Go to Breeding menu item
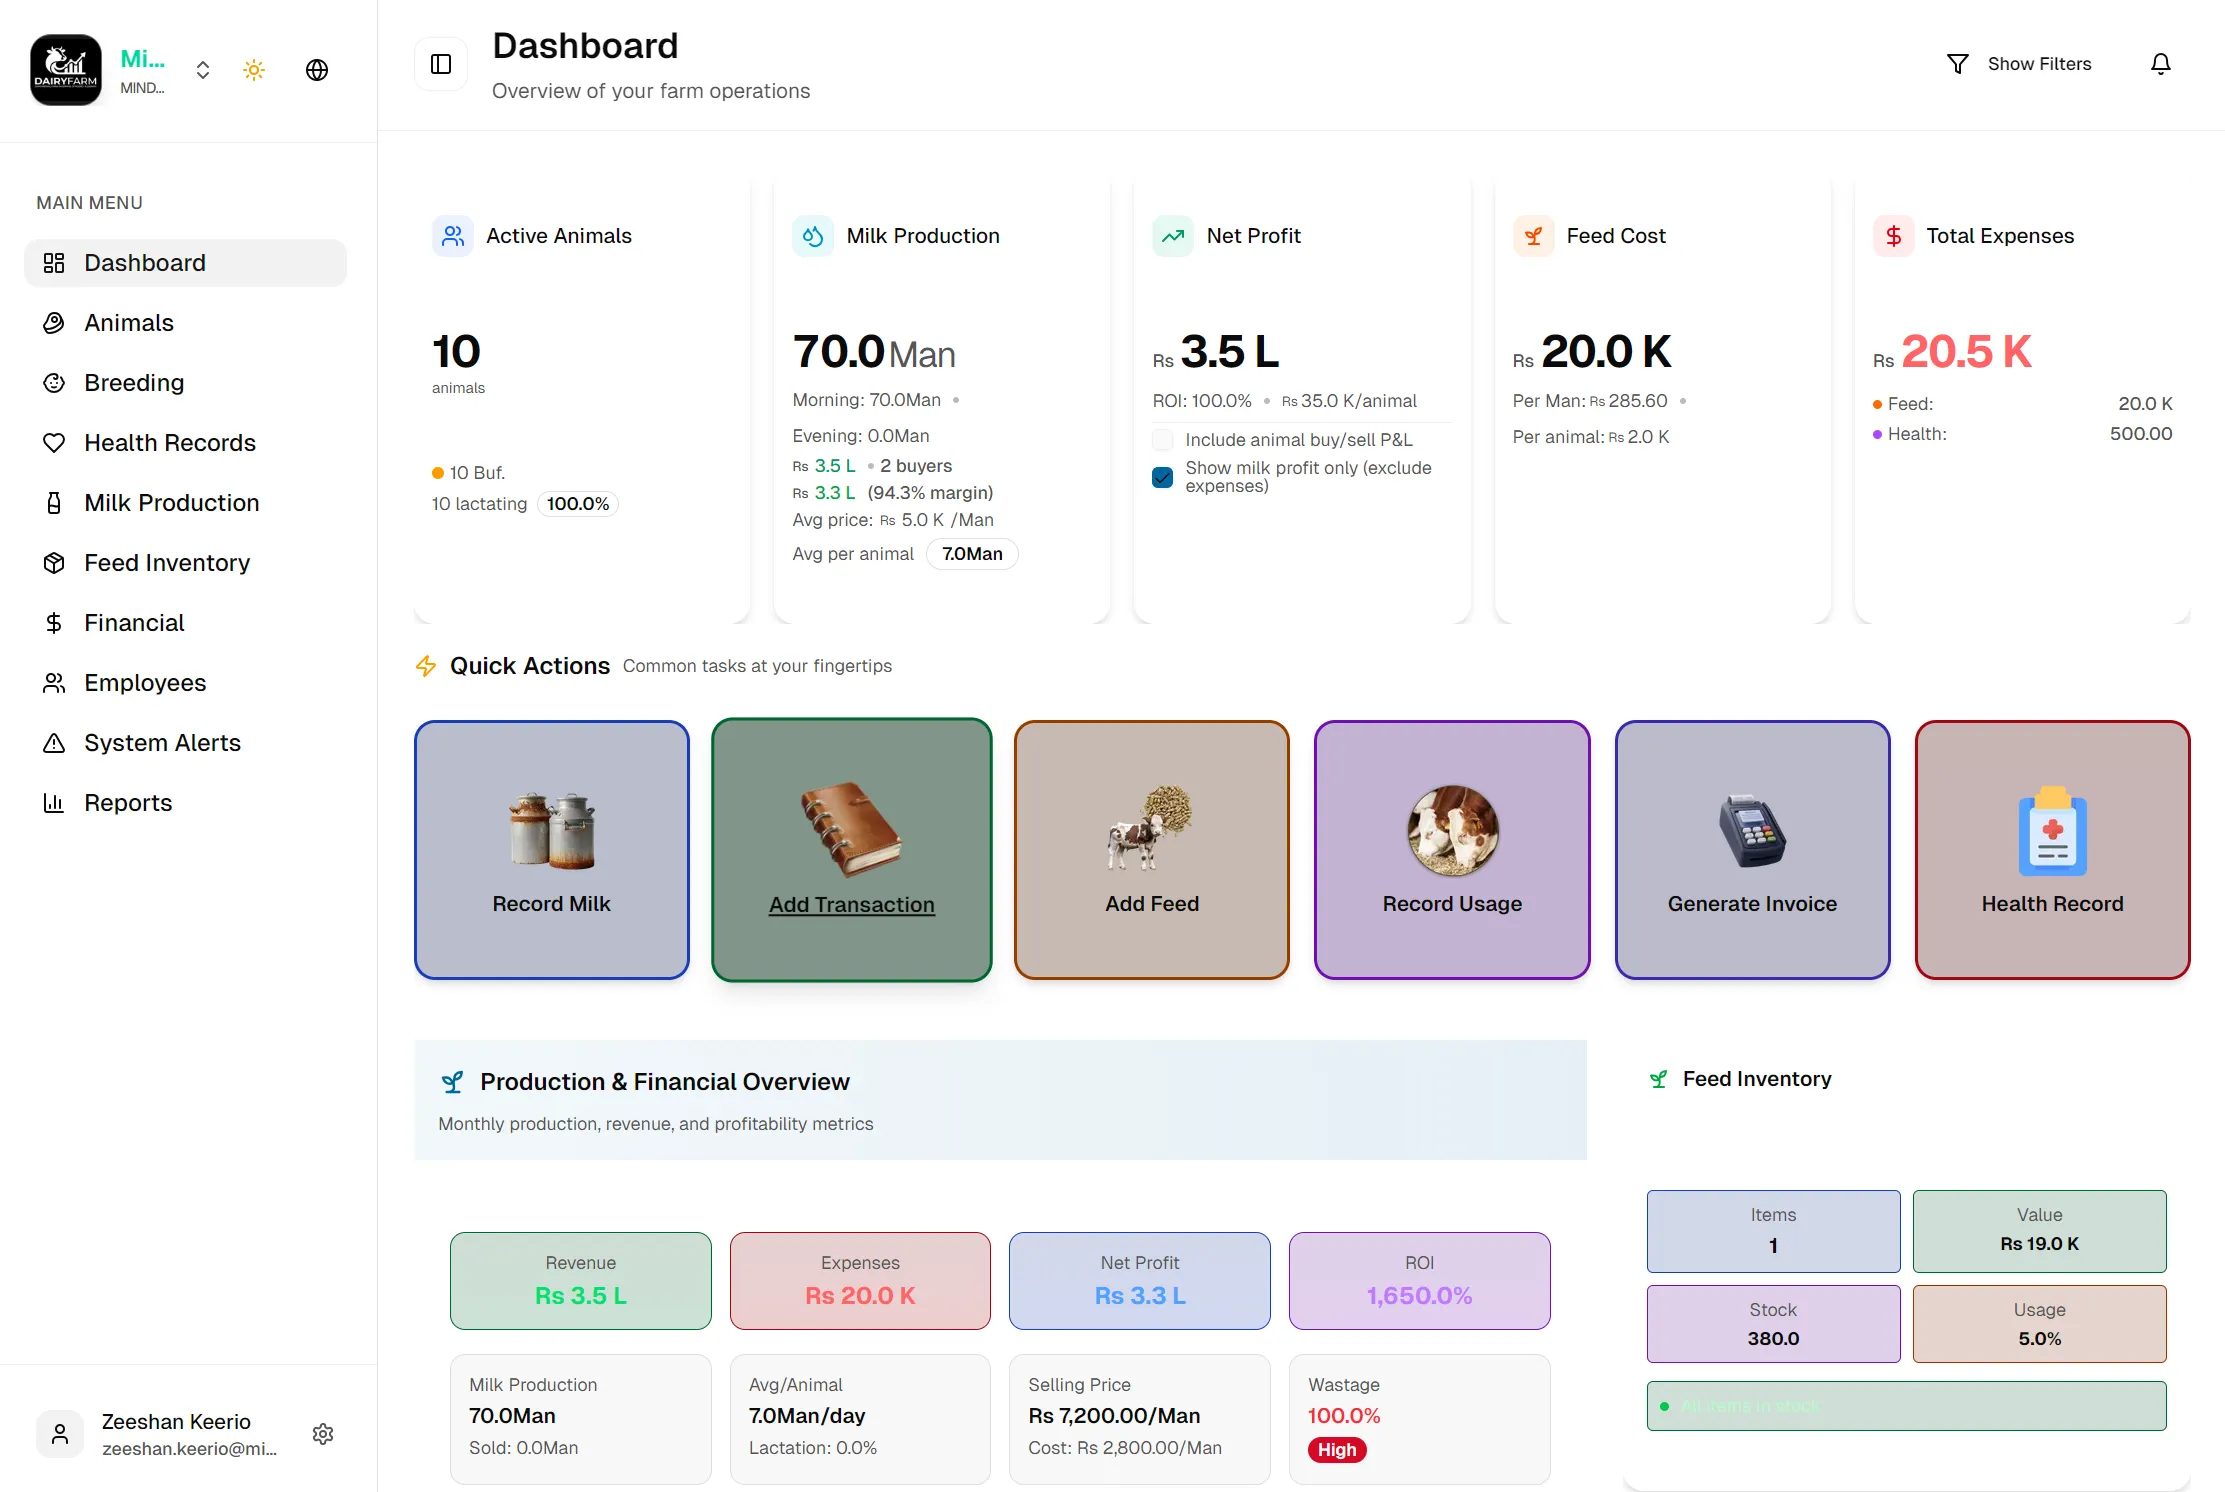 coord(186,383)
